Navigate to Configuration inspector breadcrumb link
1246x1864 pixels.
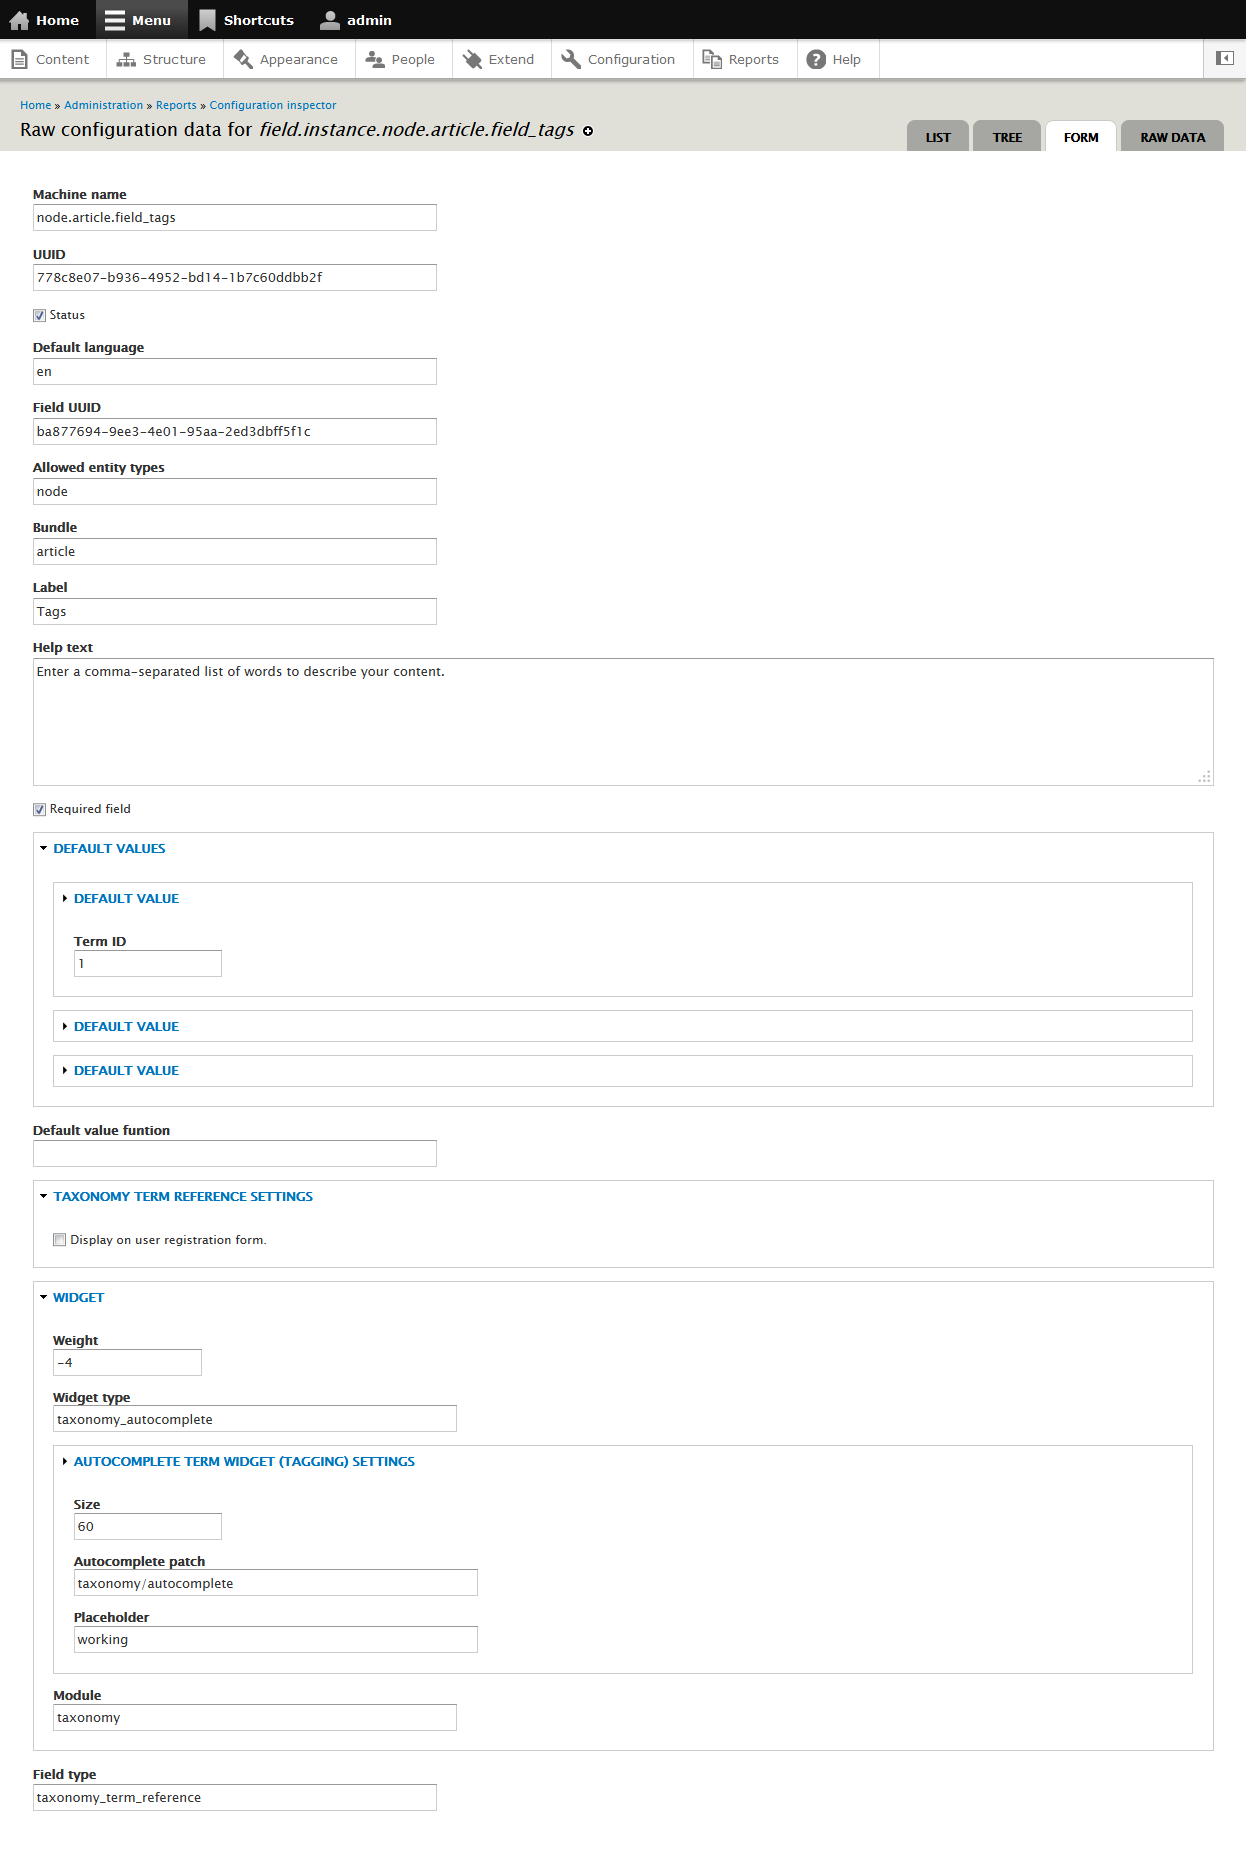coord(273,105)
